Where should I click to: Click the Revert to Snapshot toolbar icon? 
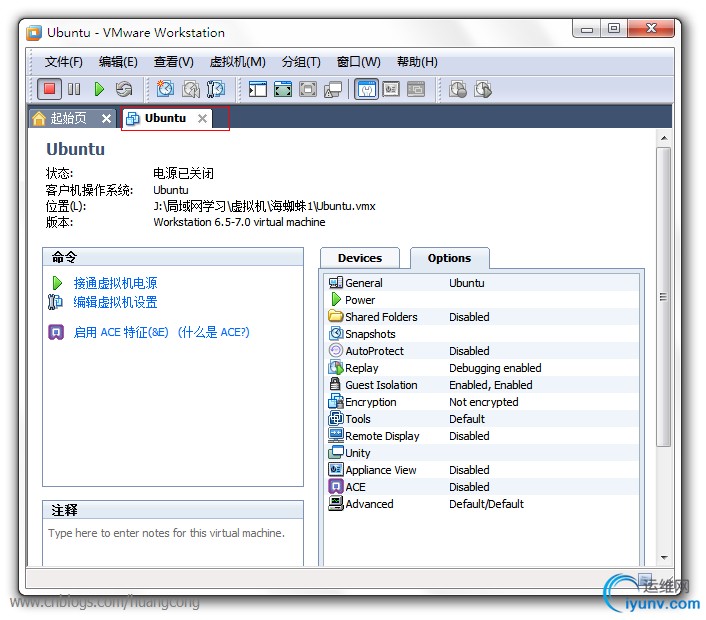190,89
